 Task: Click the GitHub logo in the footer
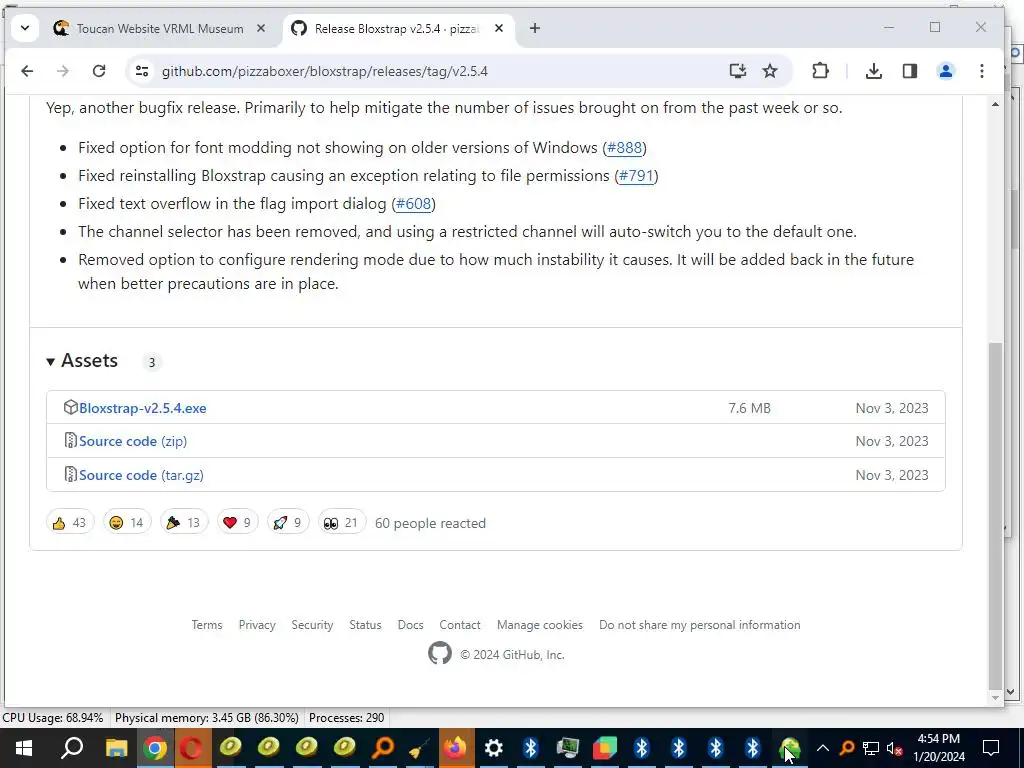click(440, 653)
